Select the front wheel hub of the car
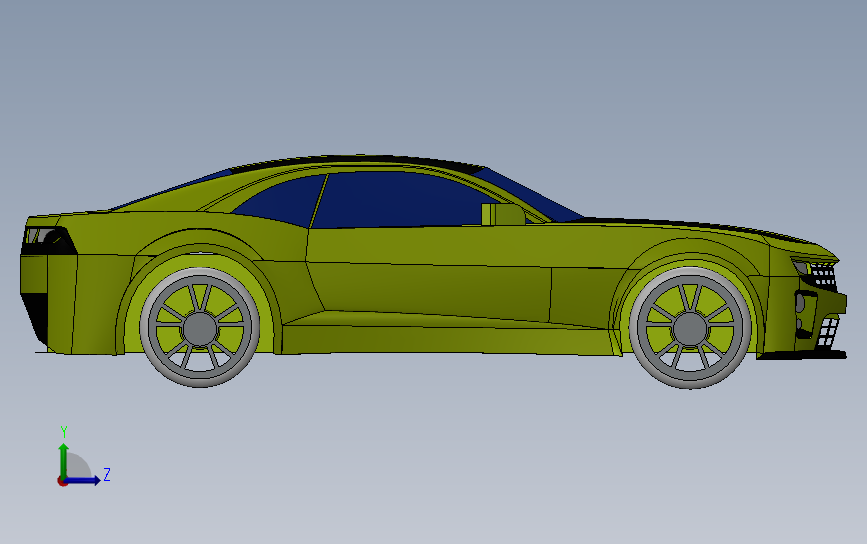The image size is (867, 544). pyautogui.click(x=690, y=328)
